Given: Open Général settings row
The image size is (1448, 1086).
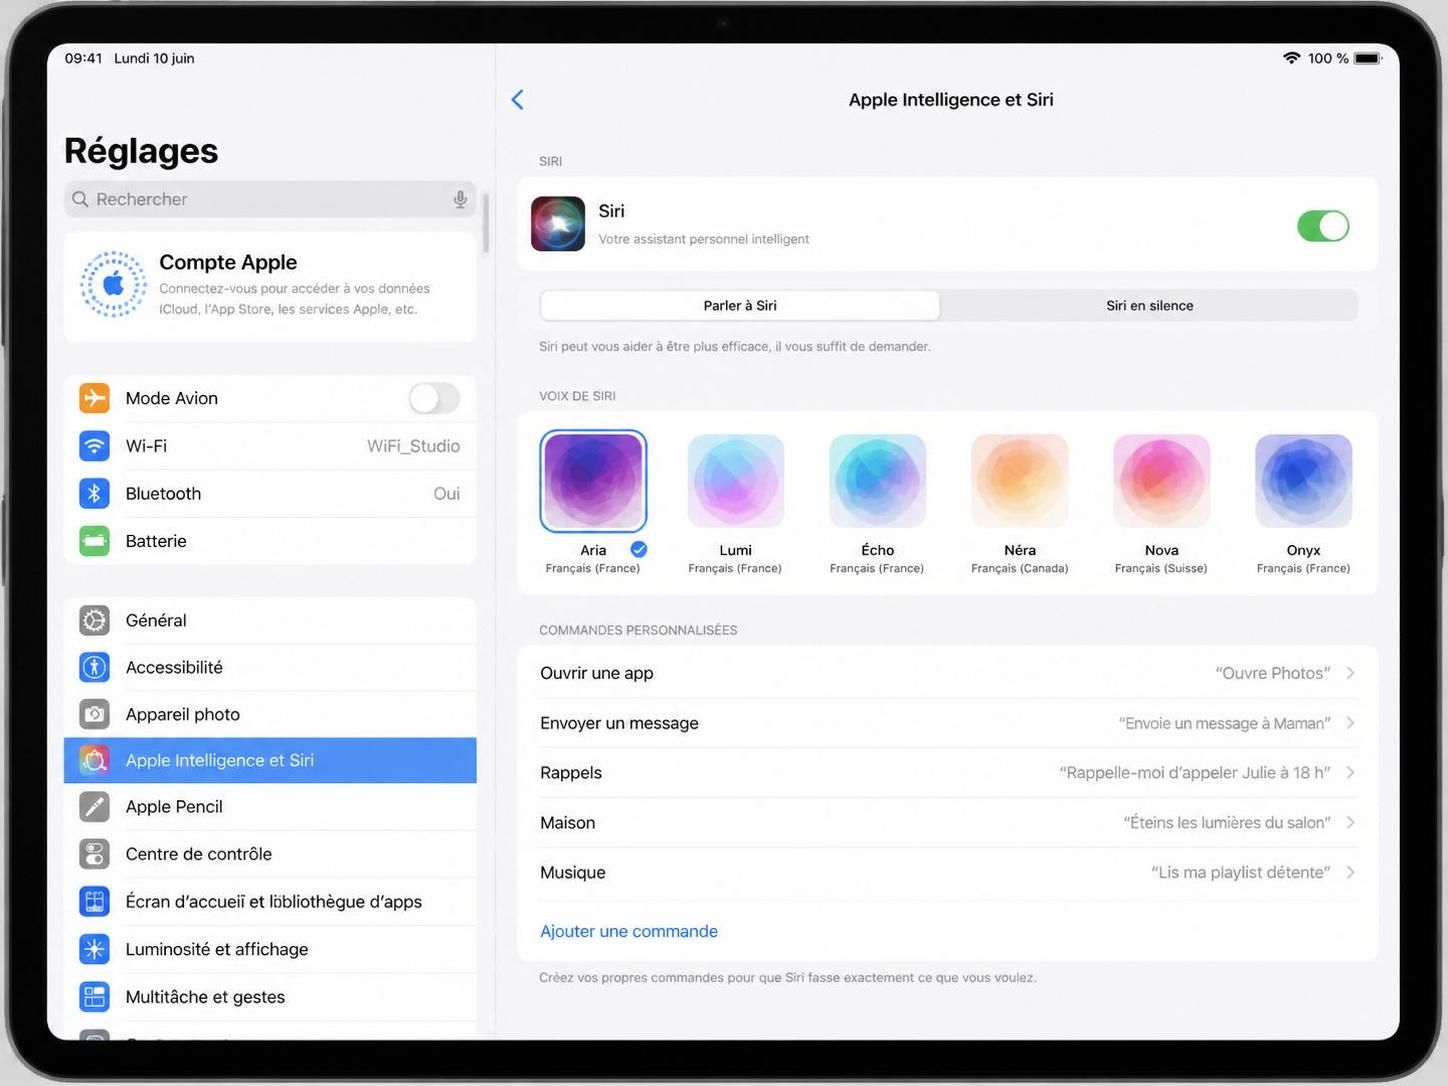Looking at the screenshot, I should point(270,620).
